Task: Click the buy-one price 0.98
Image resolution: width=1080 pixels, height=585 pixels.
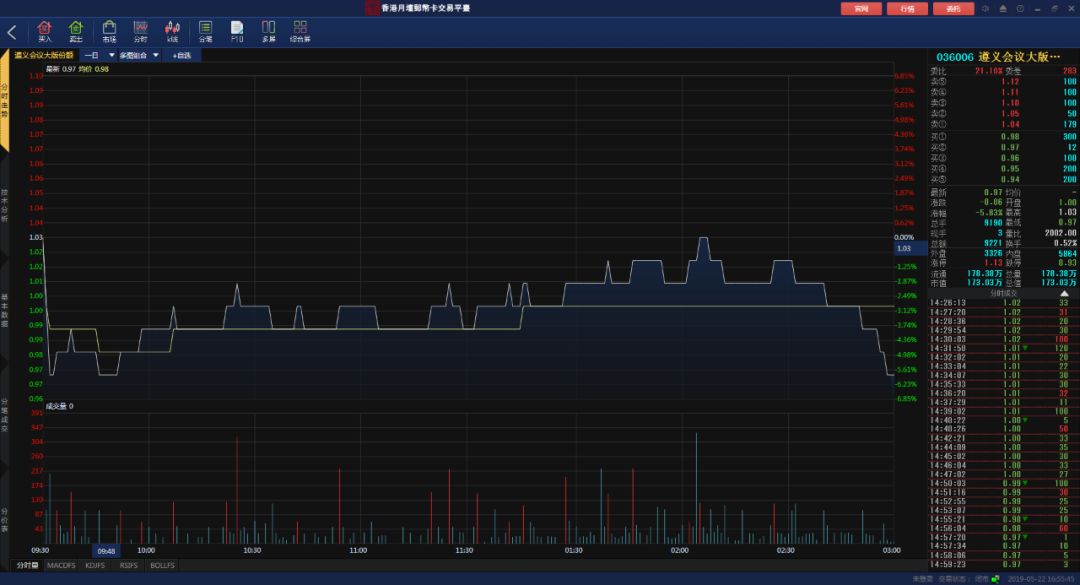Action: click(1010, 136)
